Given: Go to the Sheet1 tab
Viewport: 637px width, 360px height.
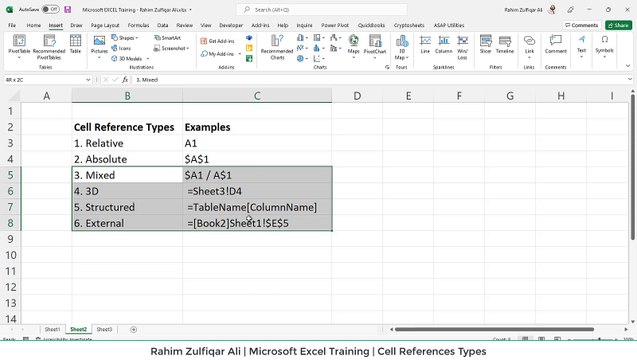Looking at the screenshot, I should click(52, 330).
